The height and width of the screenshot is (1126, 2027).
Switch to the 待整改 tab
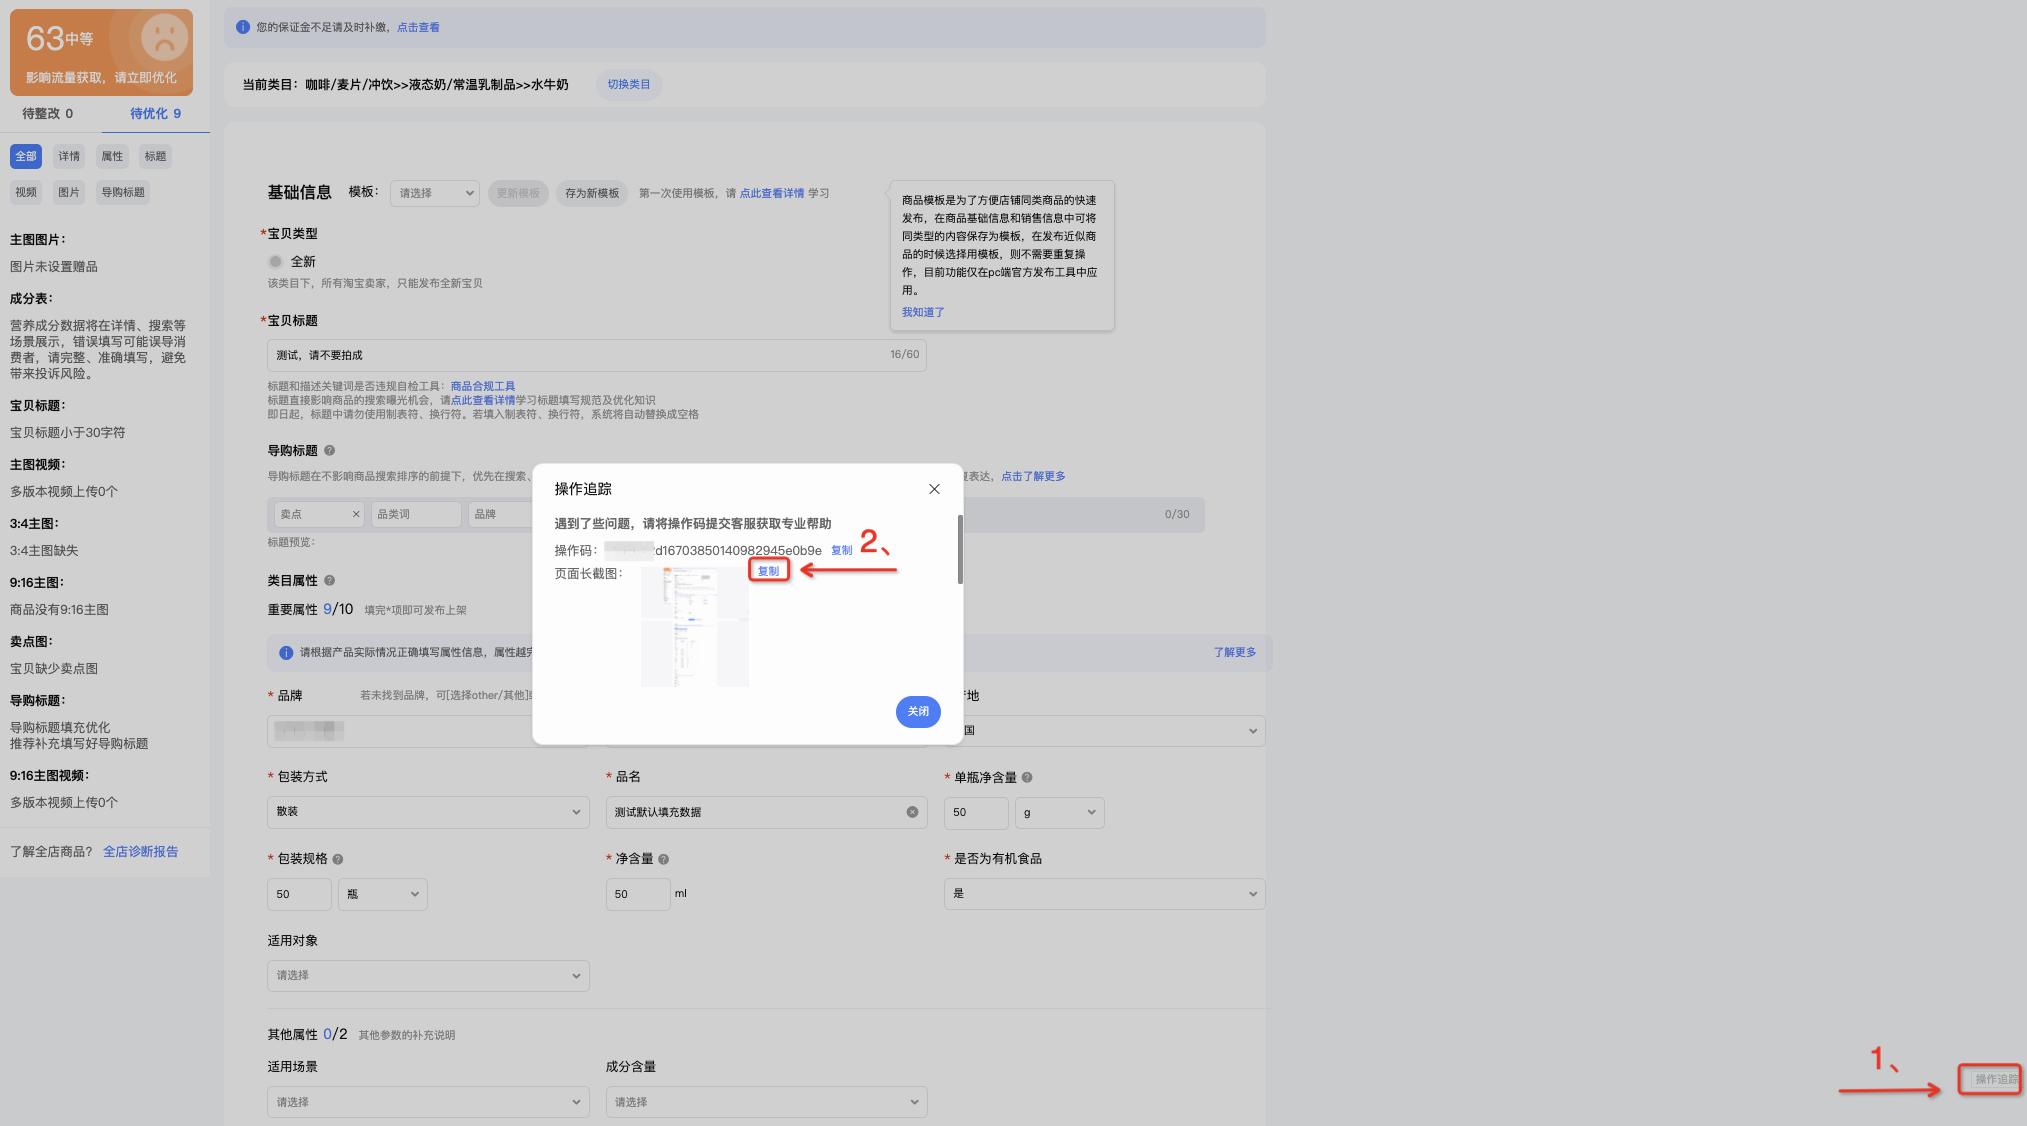(x=48, y=114)
